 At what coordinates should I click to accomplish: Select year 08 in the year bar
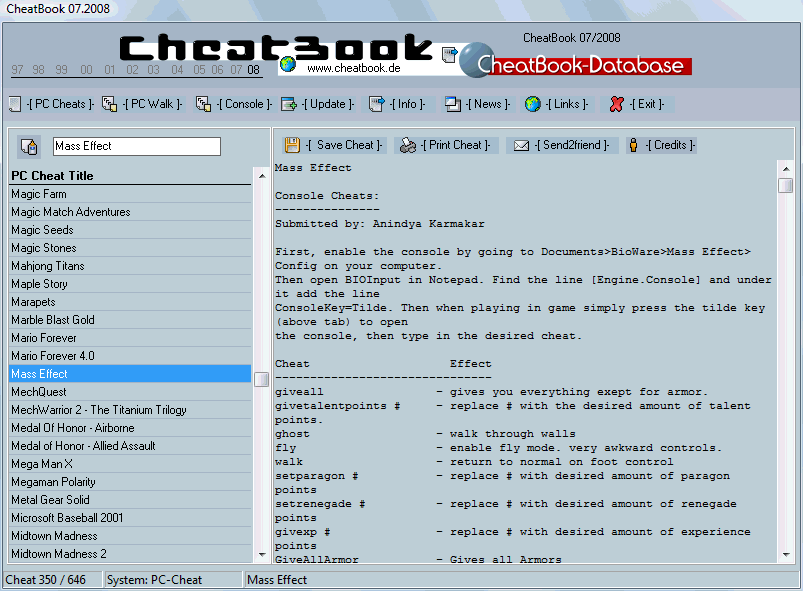coord(253,70)
